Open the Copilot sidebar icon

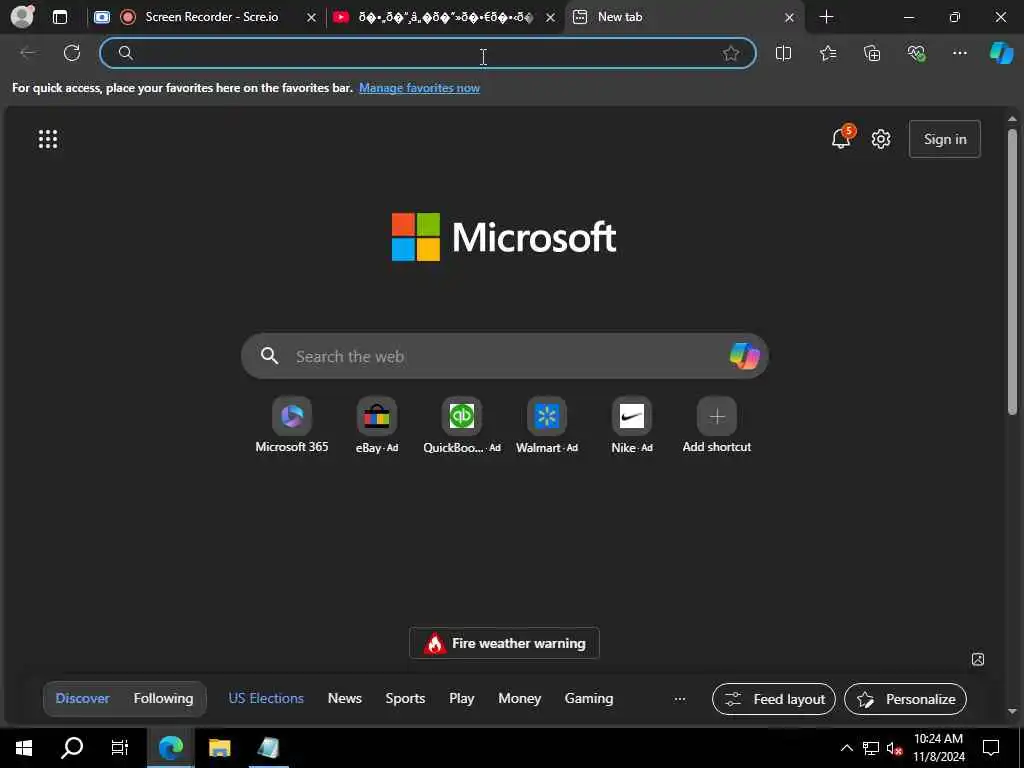point(1001,52)
